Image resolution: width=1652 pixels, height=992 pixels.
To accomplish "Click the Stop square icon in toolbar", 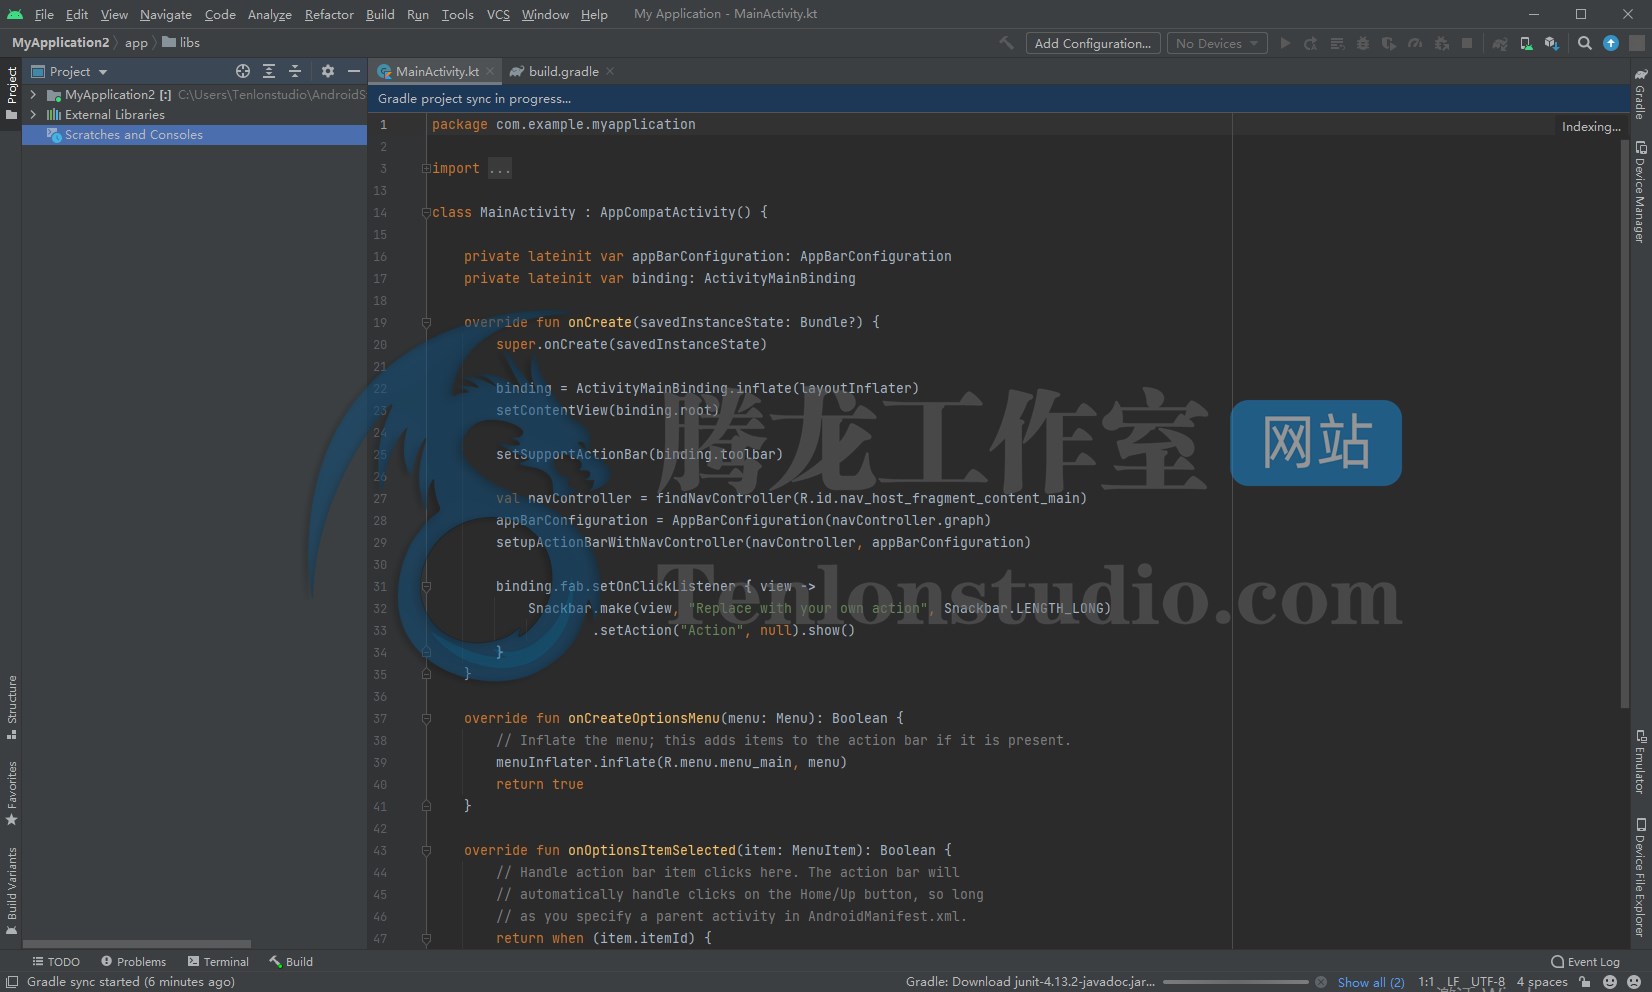I will [1467, 43].
